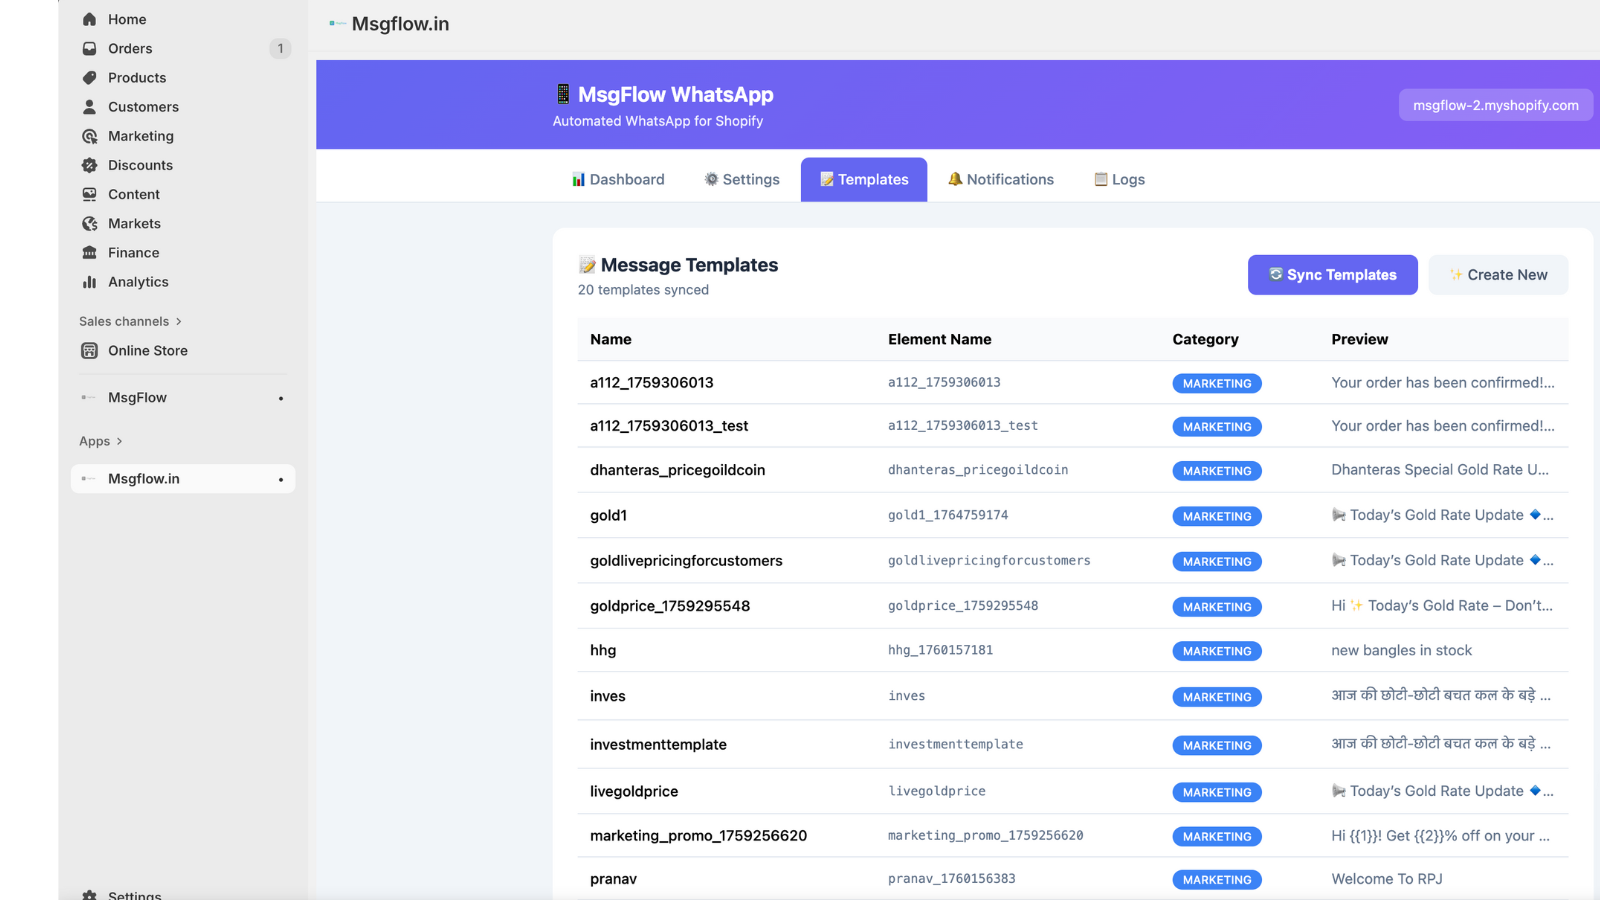Open Markets in the sidebar
This screenshot has width=1600, height=900.
(134, 224)
